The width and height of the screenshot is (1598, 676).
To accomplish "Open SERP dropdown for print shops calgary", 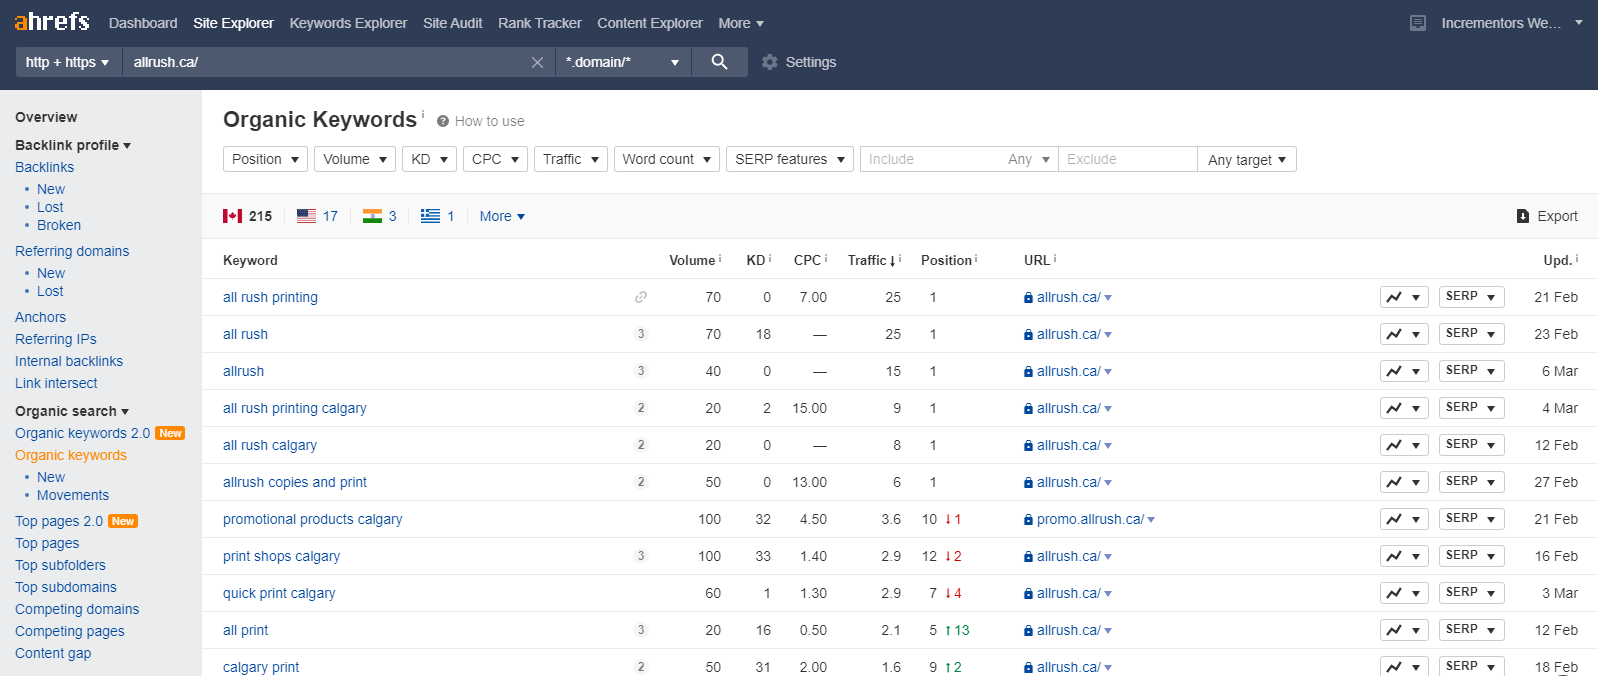I will point(1471,556).
